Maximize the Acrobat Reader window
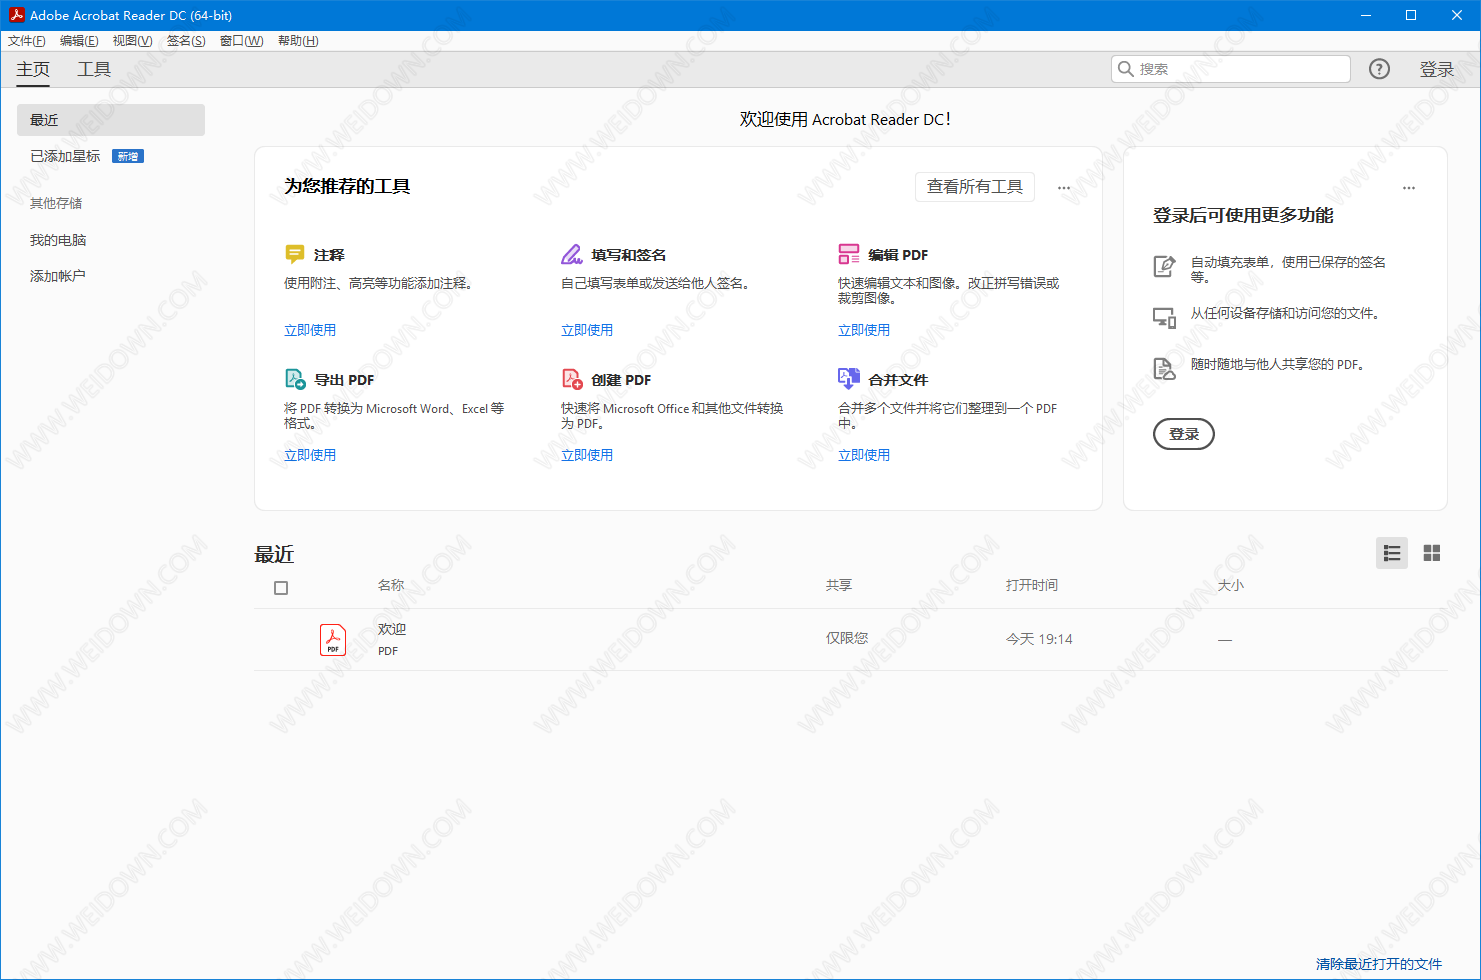 [1411, 15]
